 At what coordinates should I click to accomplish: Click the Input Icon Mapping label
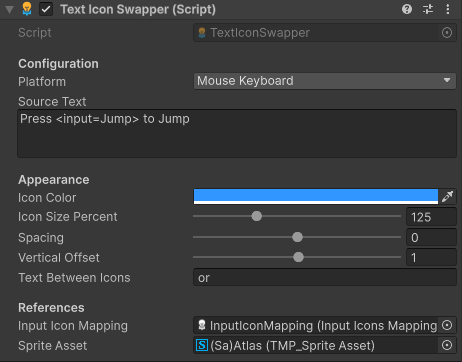click(x=73, y=326)
